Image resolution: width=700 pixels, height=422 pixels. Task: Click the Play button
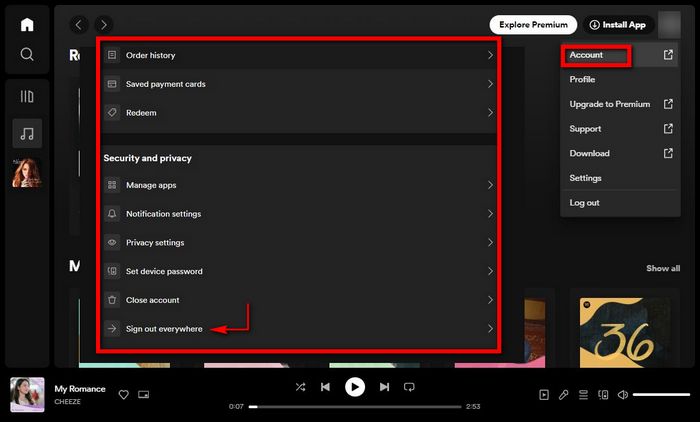[355, 387]
